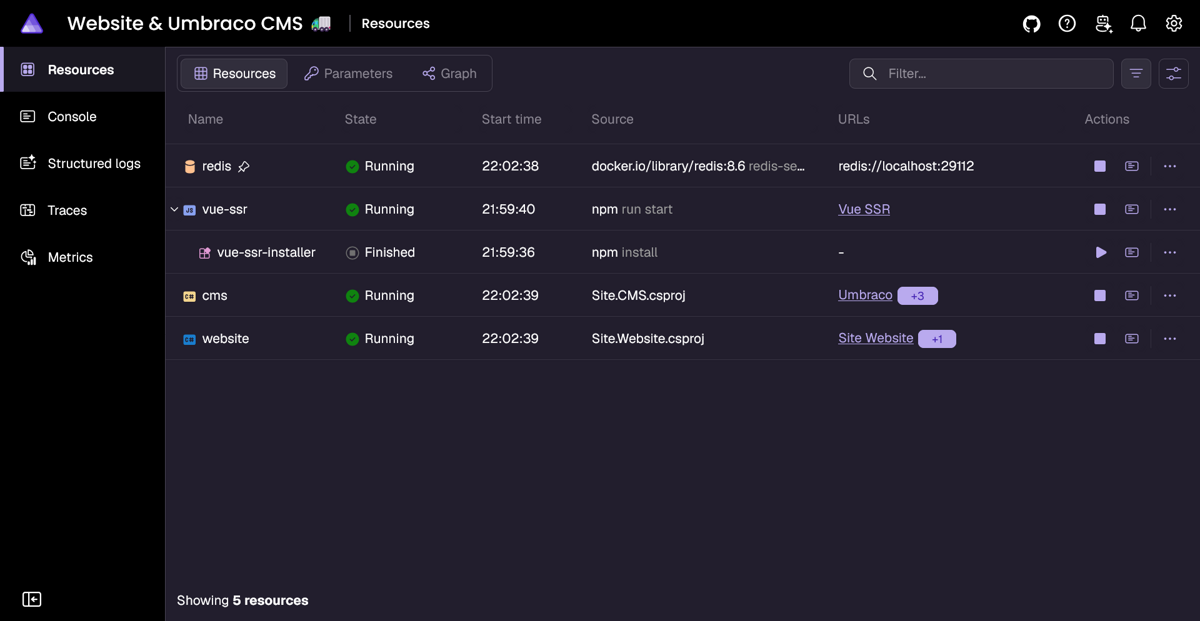Stop the vue-ssr resource

(x=1100, y=209)
